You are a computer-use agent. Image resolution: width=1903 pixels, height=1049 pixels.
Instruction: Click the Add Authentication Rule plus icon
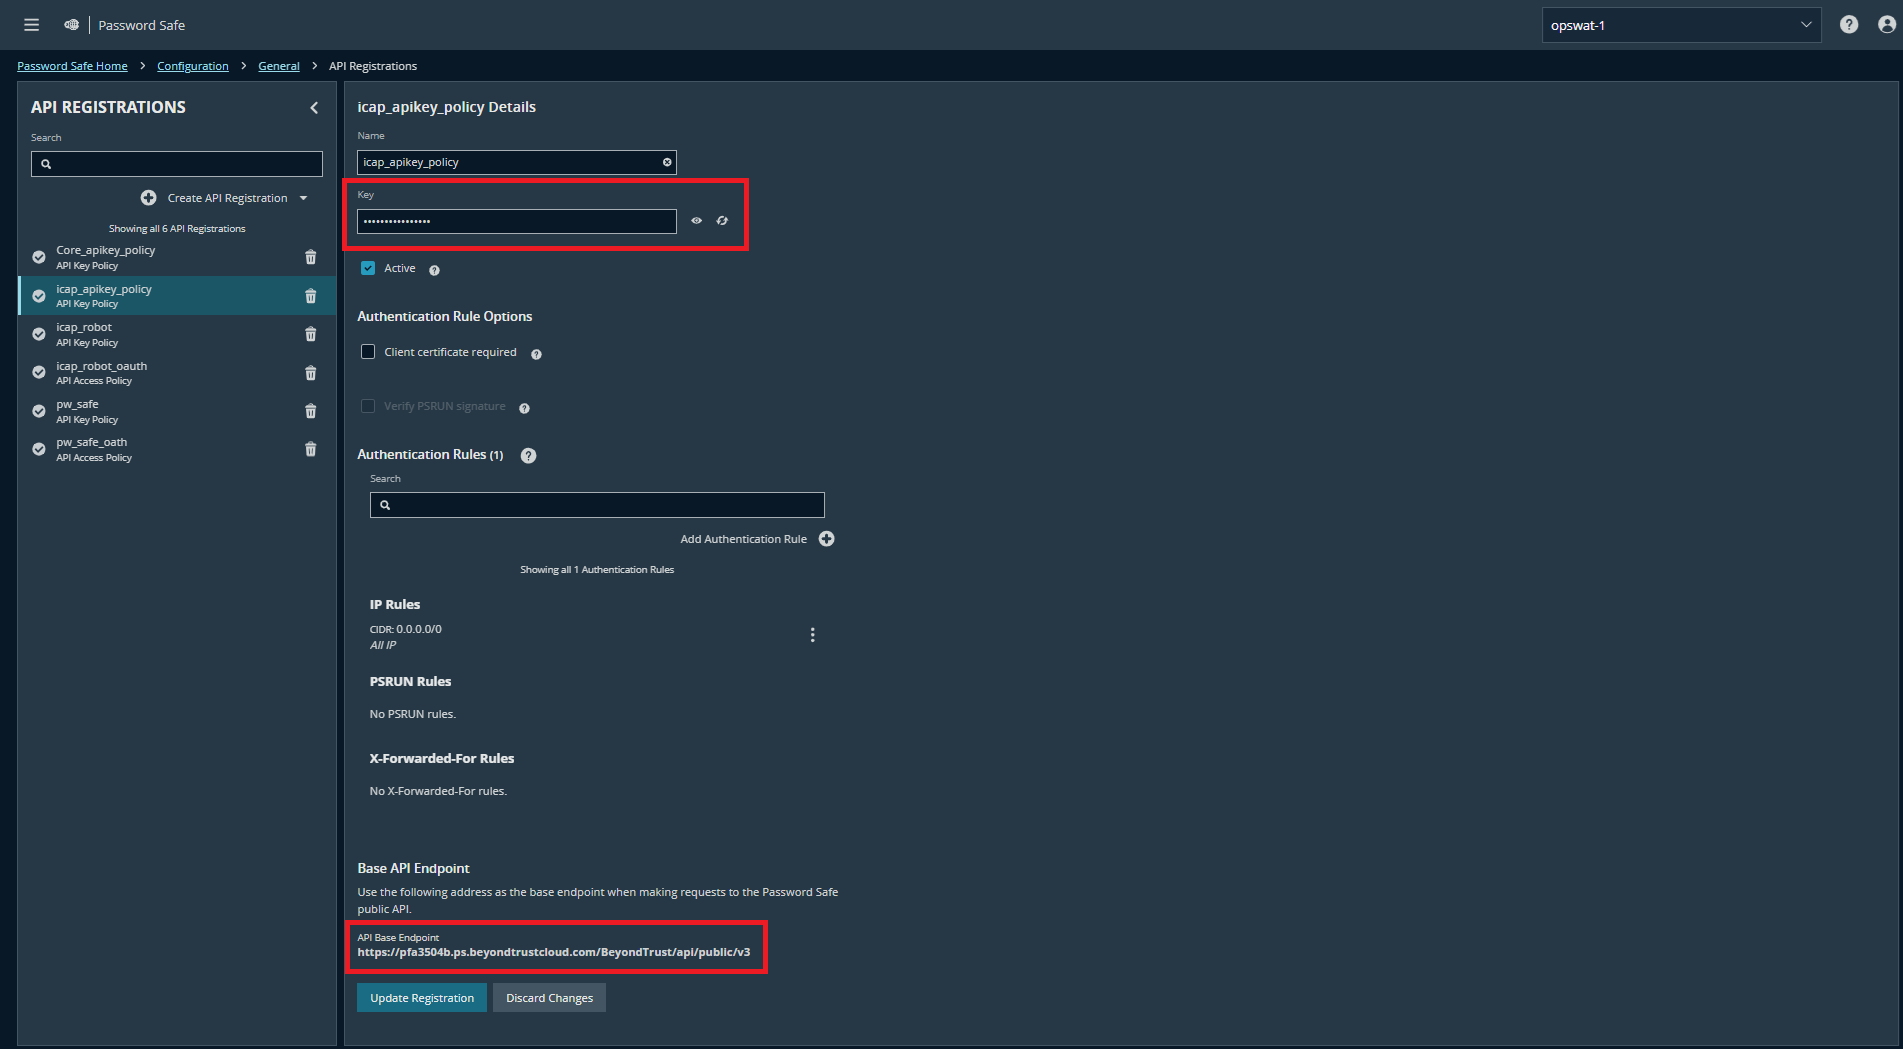click(x=827, y=539)
